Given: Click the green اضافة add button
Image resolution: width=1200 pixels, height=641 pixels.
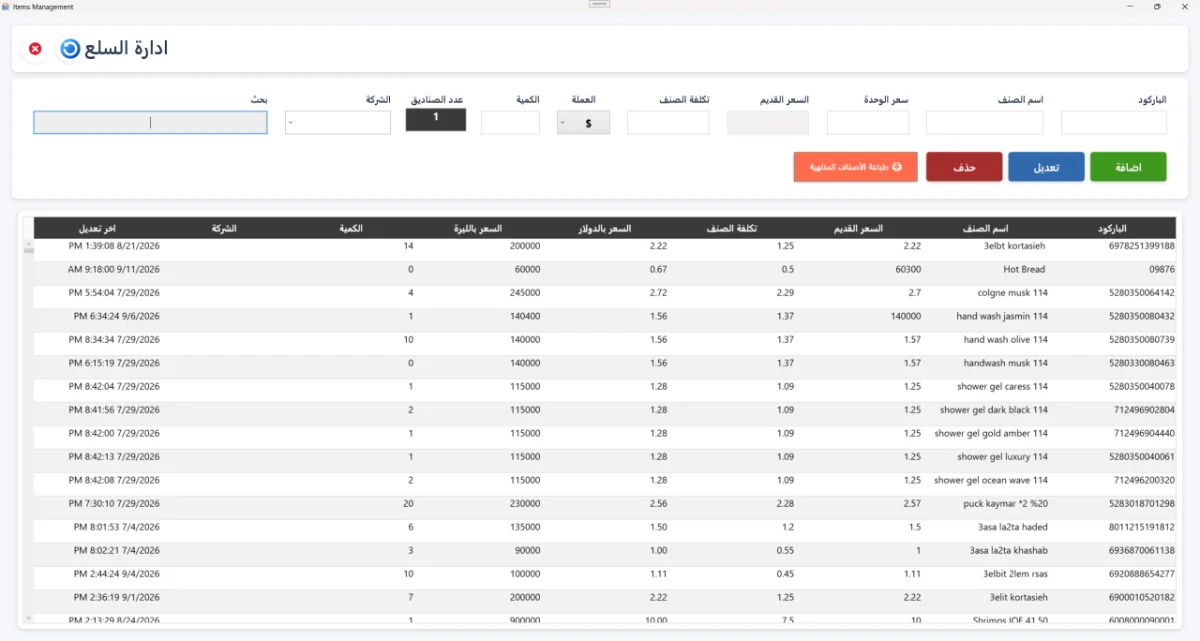Looking at the screenshot, I should [1128, 167].
